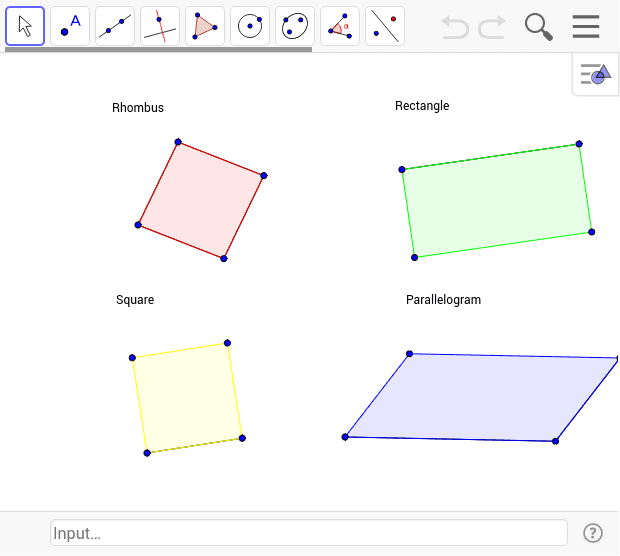This screenshot has width=620, height=556.
Task: Click the leftmost vertex of the rhombus
Action: click(x=138, y=225)
